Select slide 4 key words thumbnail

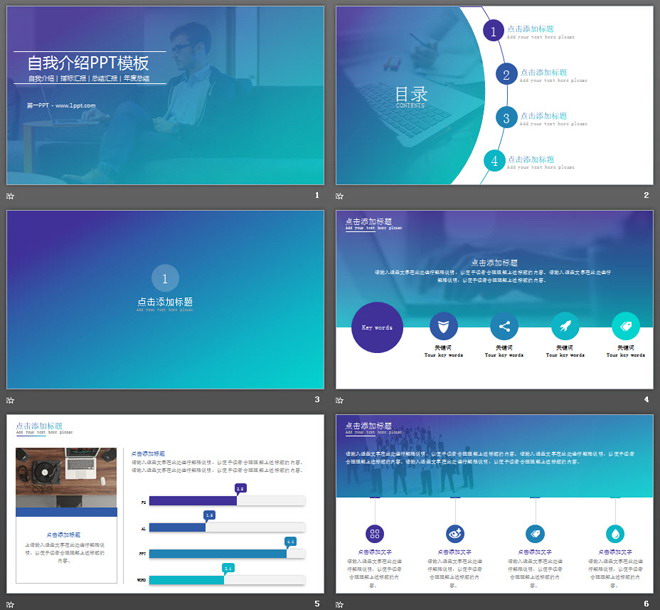(x=494, y=299)
